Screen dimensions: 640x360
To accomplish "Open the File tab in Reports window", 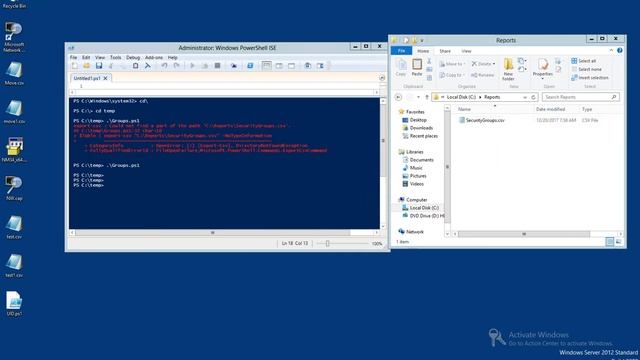I will (402, 51).
